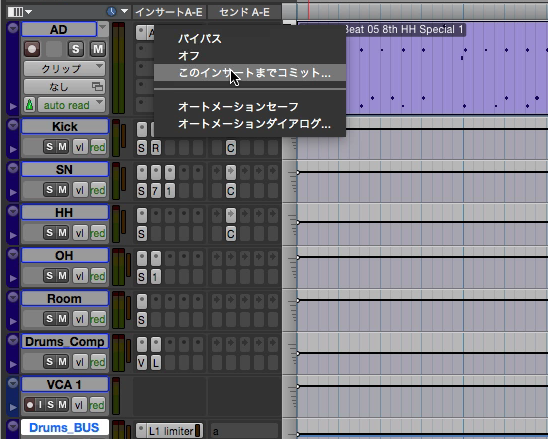Viewport: 548px width, 439px height.
Task: Click the green freeze icon on AD track
Action: pos(30,105)
